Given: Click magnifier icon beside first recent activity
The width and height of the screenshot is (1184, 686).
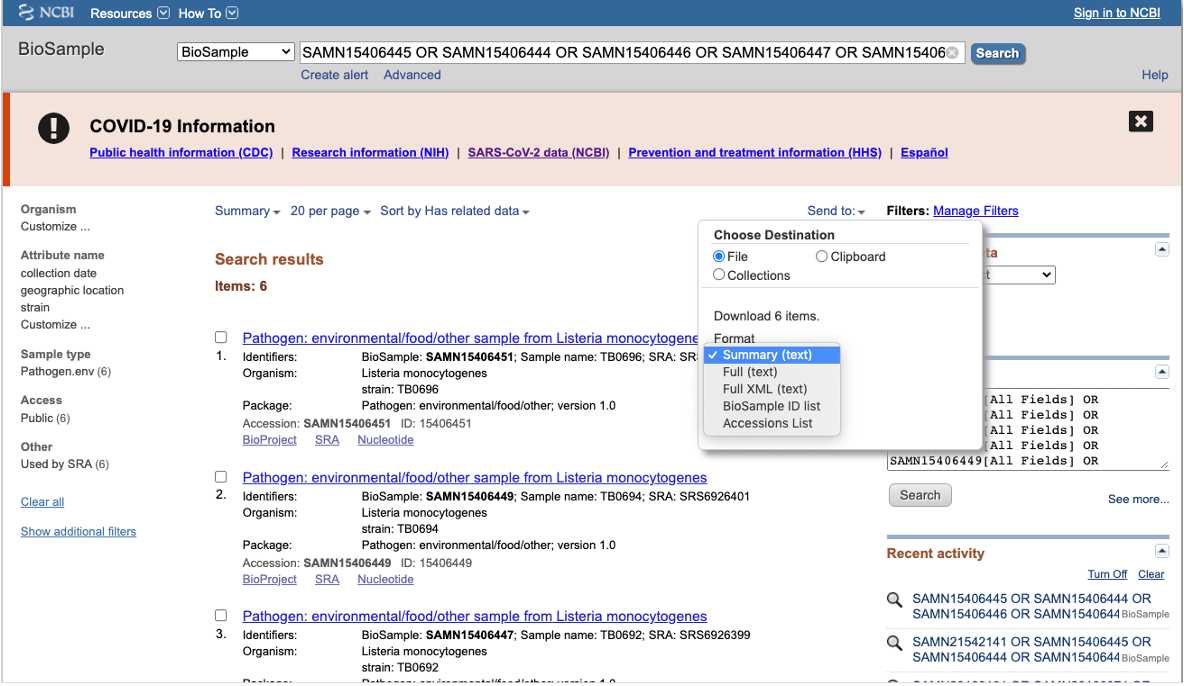Looking at the screenshot, I should (x=895, y=600).
